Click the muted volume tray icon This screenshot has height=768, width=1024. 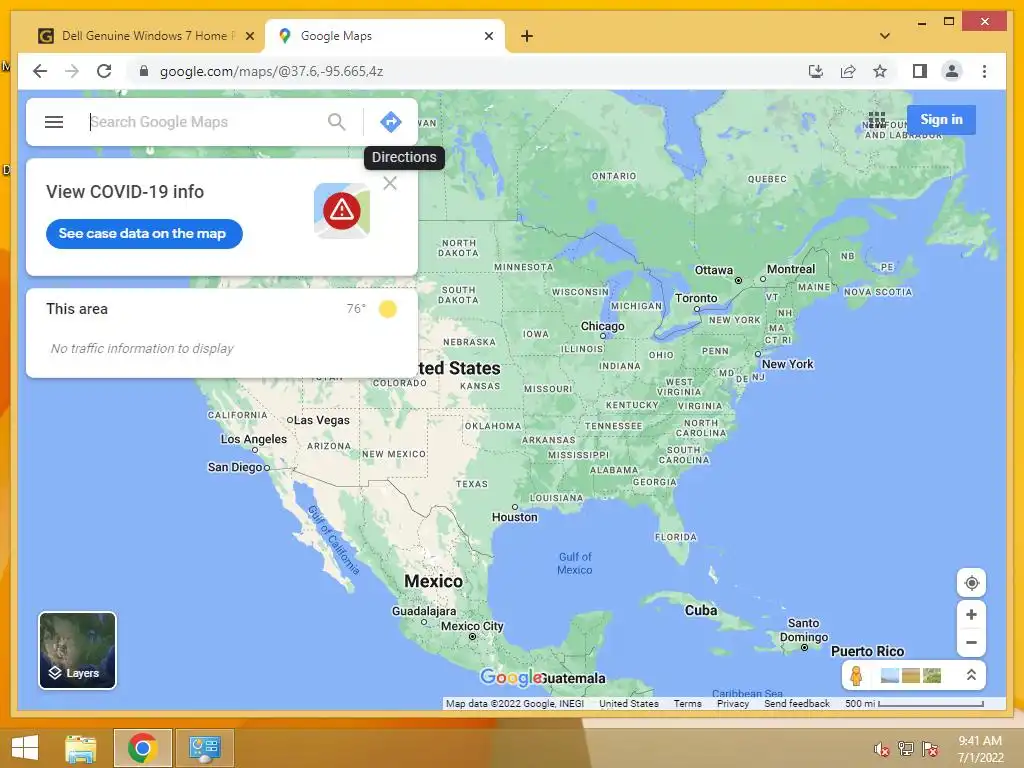click(x=882, y=749)
